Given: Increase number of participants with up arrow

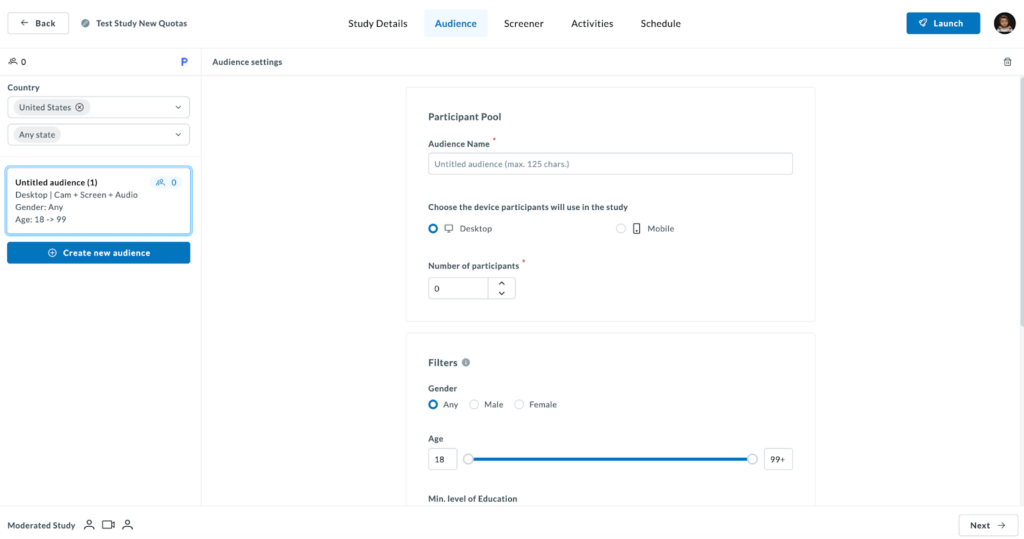Looking at the screenshot, I should 501,283.
